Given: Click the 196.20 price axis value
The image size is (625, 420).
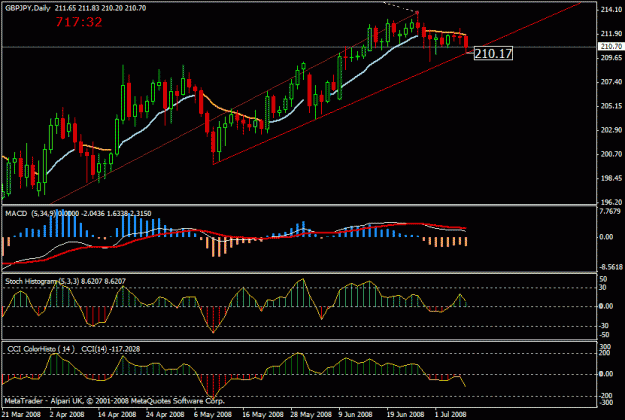Looking at the screenshot, I should pyautogui.click(x=611, y=202).
